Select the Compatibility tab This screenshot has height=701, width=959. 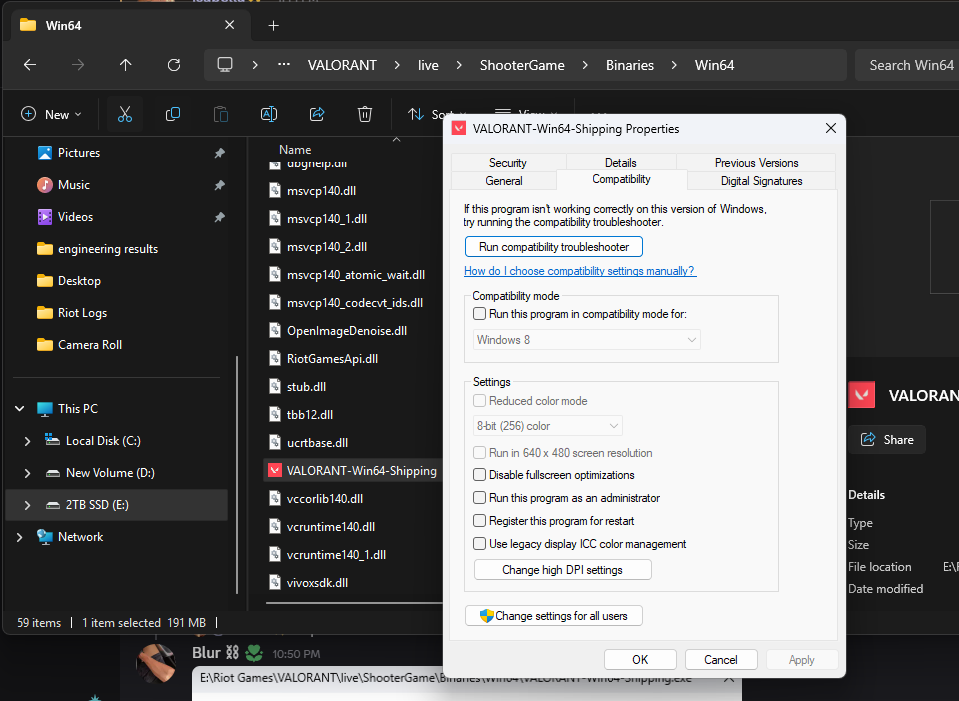point(621,179)
